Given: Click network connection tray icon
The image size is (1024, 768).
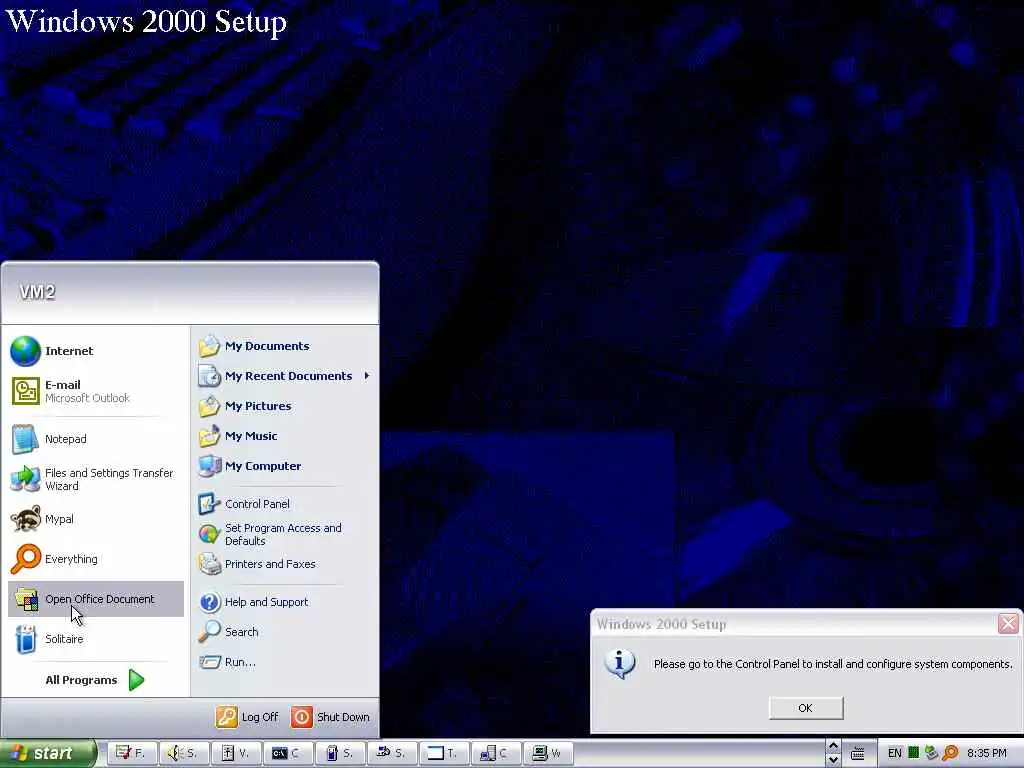Looking at the screenshot, I should click(x=932, y=753).
